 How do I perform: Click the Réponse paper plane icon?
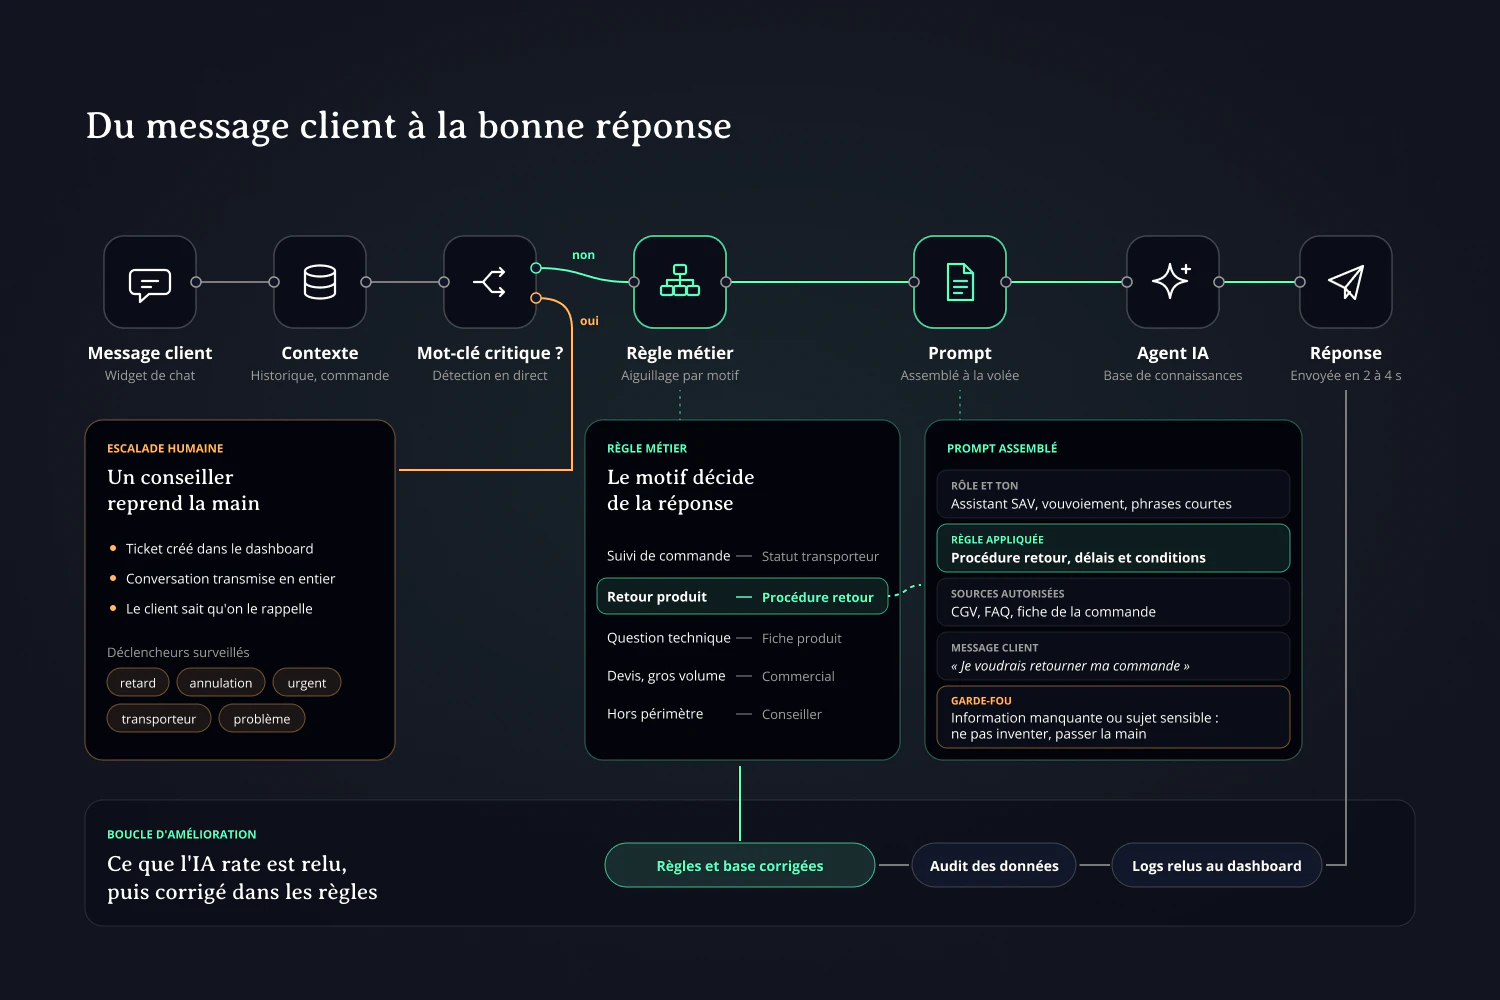[x=1346, y=282]
